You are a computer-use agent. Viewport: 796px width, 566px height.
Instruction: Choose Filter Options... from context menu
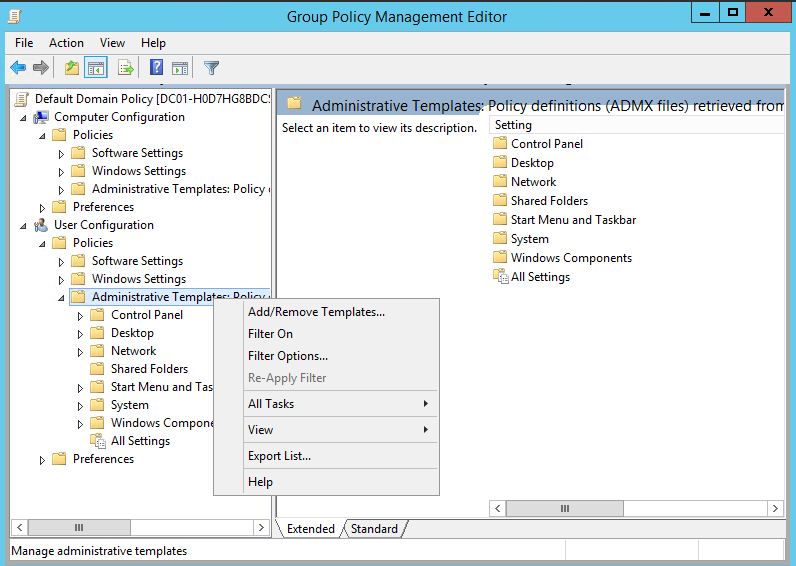tap(326, 356)
